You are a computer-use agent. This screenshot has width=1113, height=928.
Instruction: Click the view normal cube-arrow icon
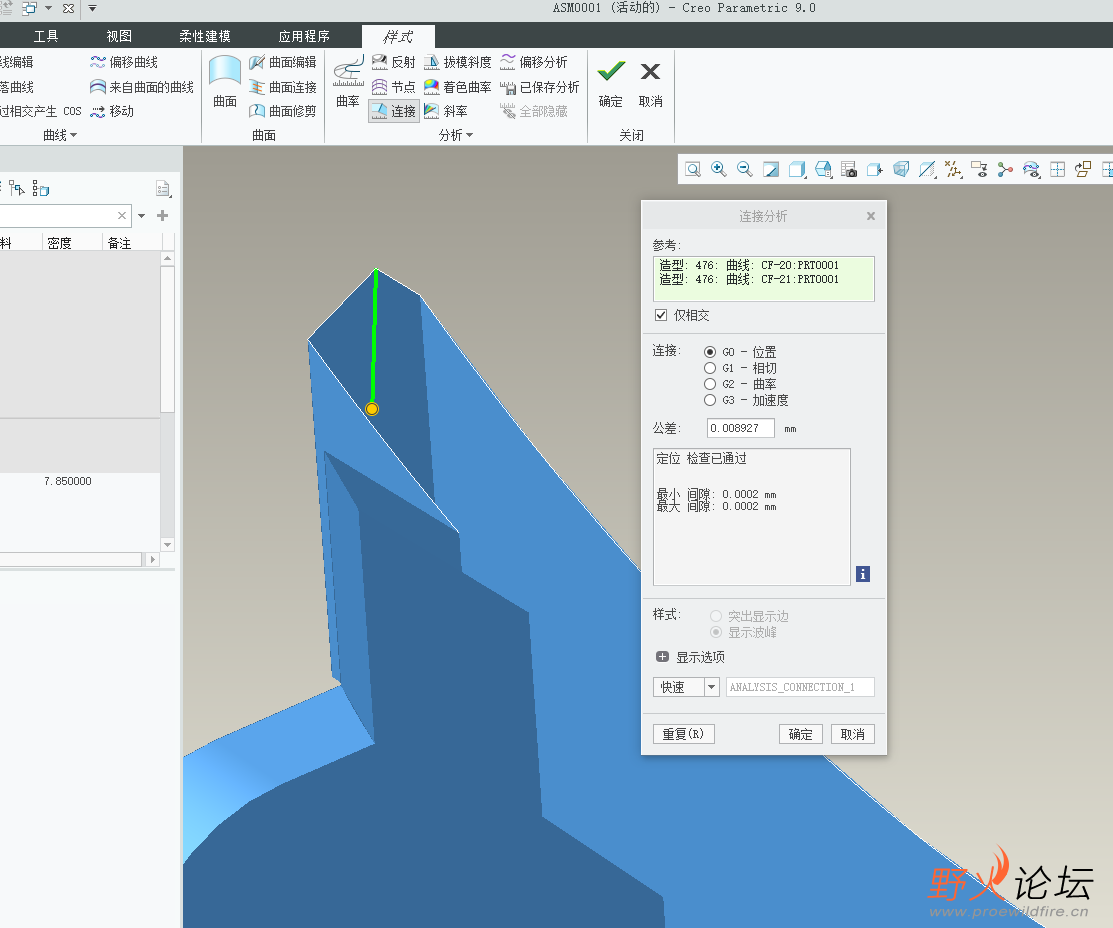[875, 169]
